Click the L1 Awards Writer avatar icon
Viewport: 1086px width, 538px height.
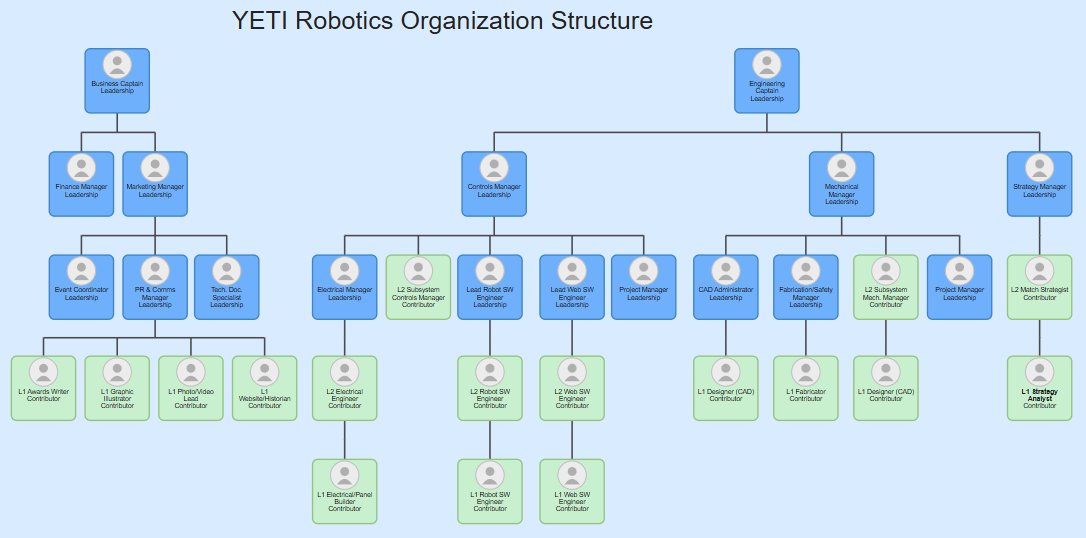click(x=44, y=372)
